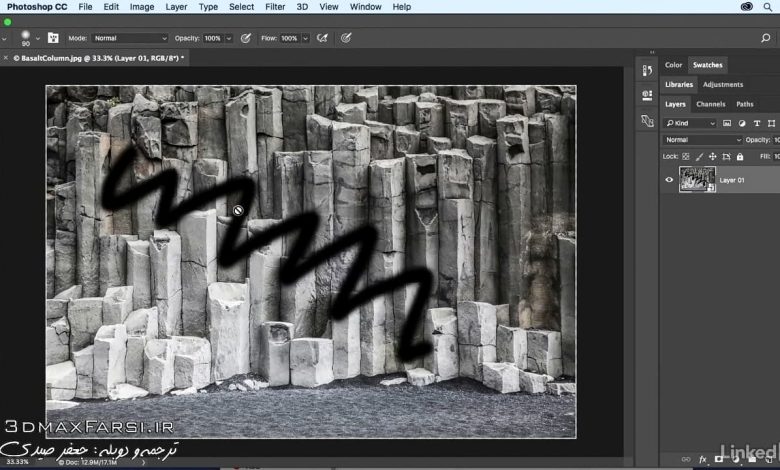Open the 3D menu

pos(302,7)
